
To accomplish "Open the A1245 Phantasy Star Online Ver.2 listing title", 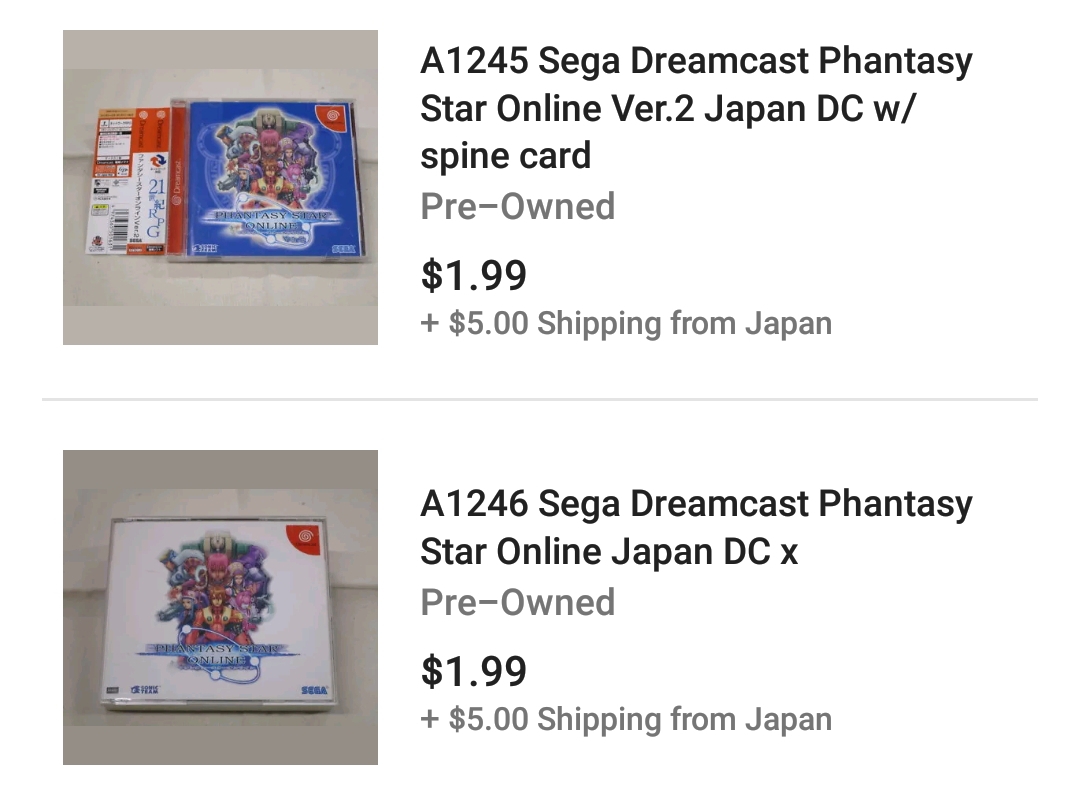I will (x=696, y=107).
